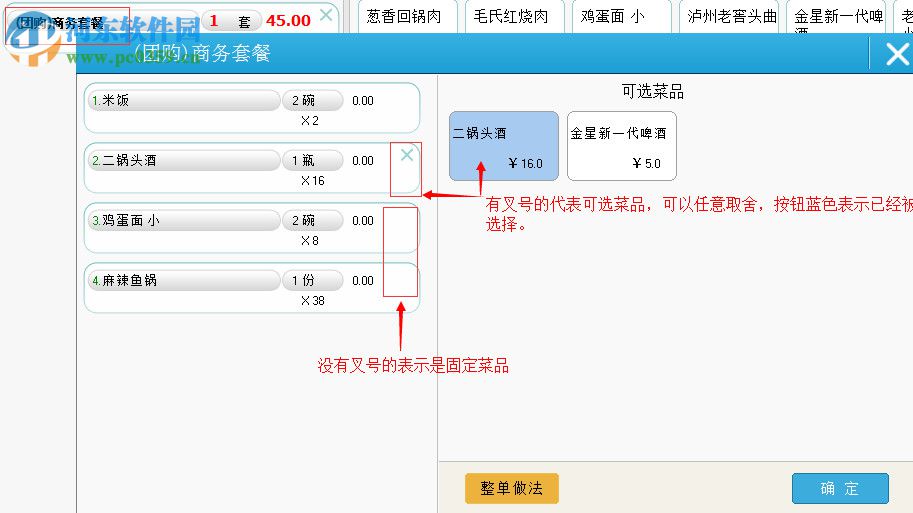Select the 二锅头酒 ¥16.0 option card
The image size is (913, 513).
point(504,146)
